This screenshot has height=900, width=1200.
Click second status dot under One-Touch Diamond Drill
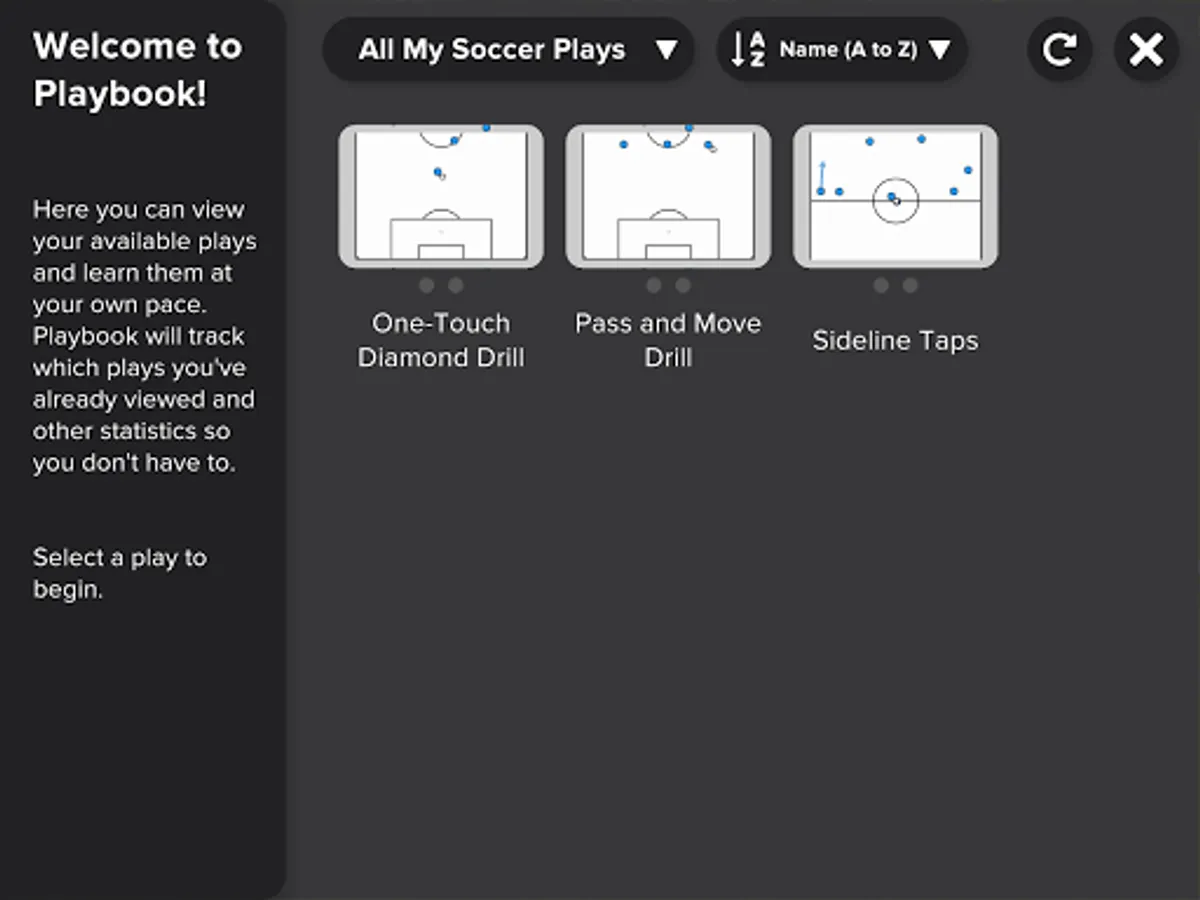tap(456, 286)
